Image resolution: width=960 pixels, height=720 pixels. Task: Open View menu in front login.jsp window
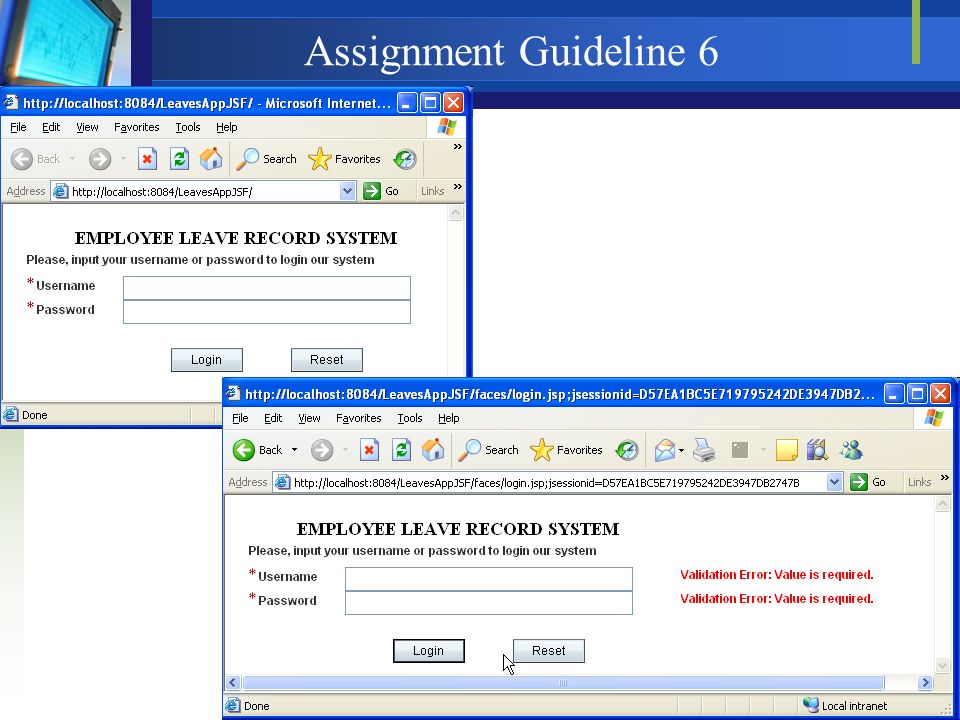[309, 418]
